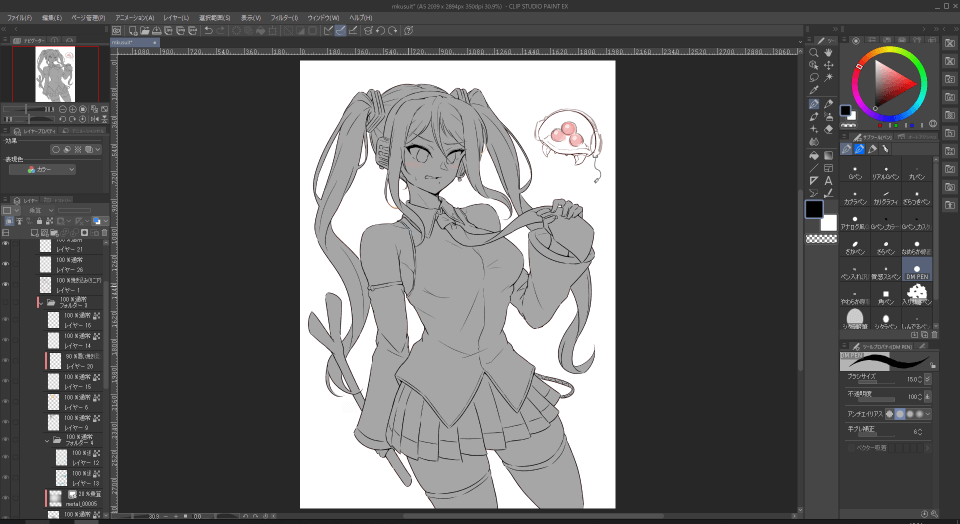Select the Move layer tool

pos(828,65)
